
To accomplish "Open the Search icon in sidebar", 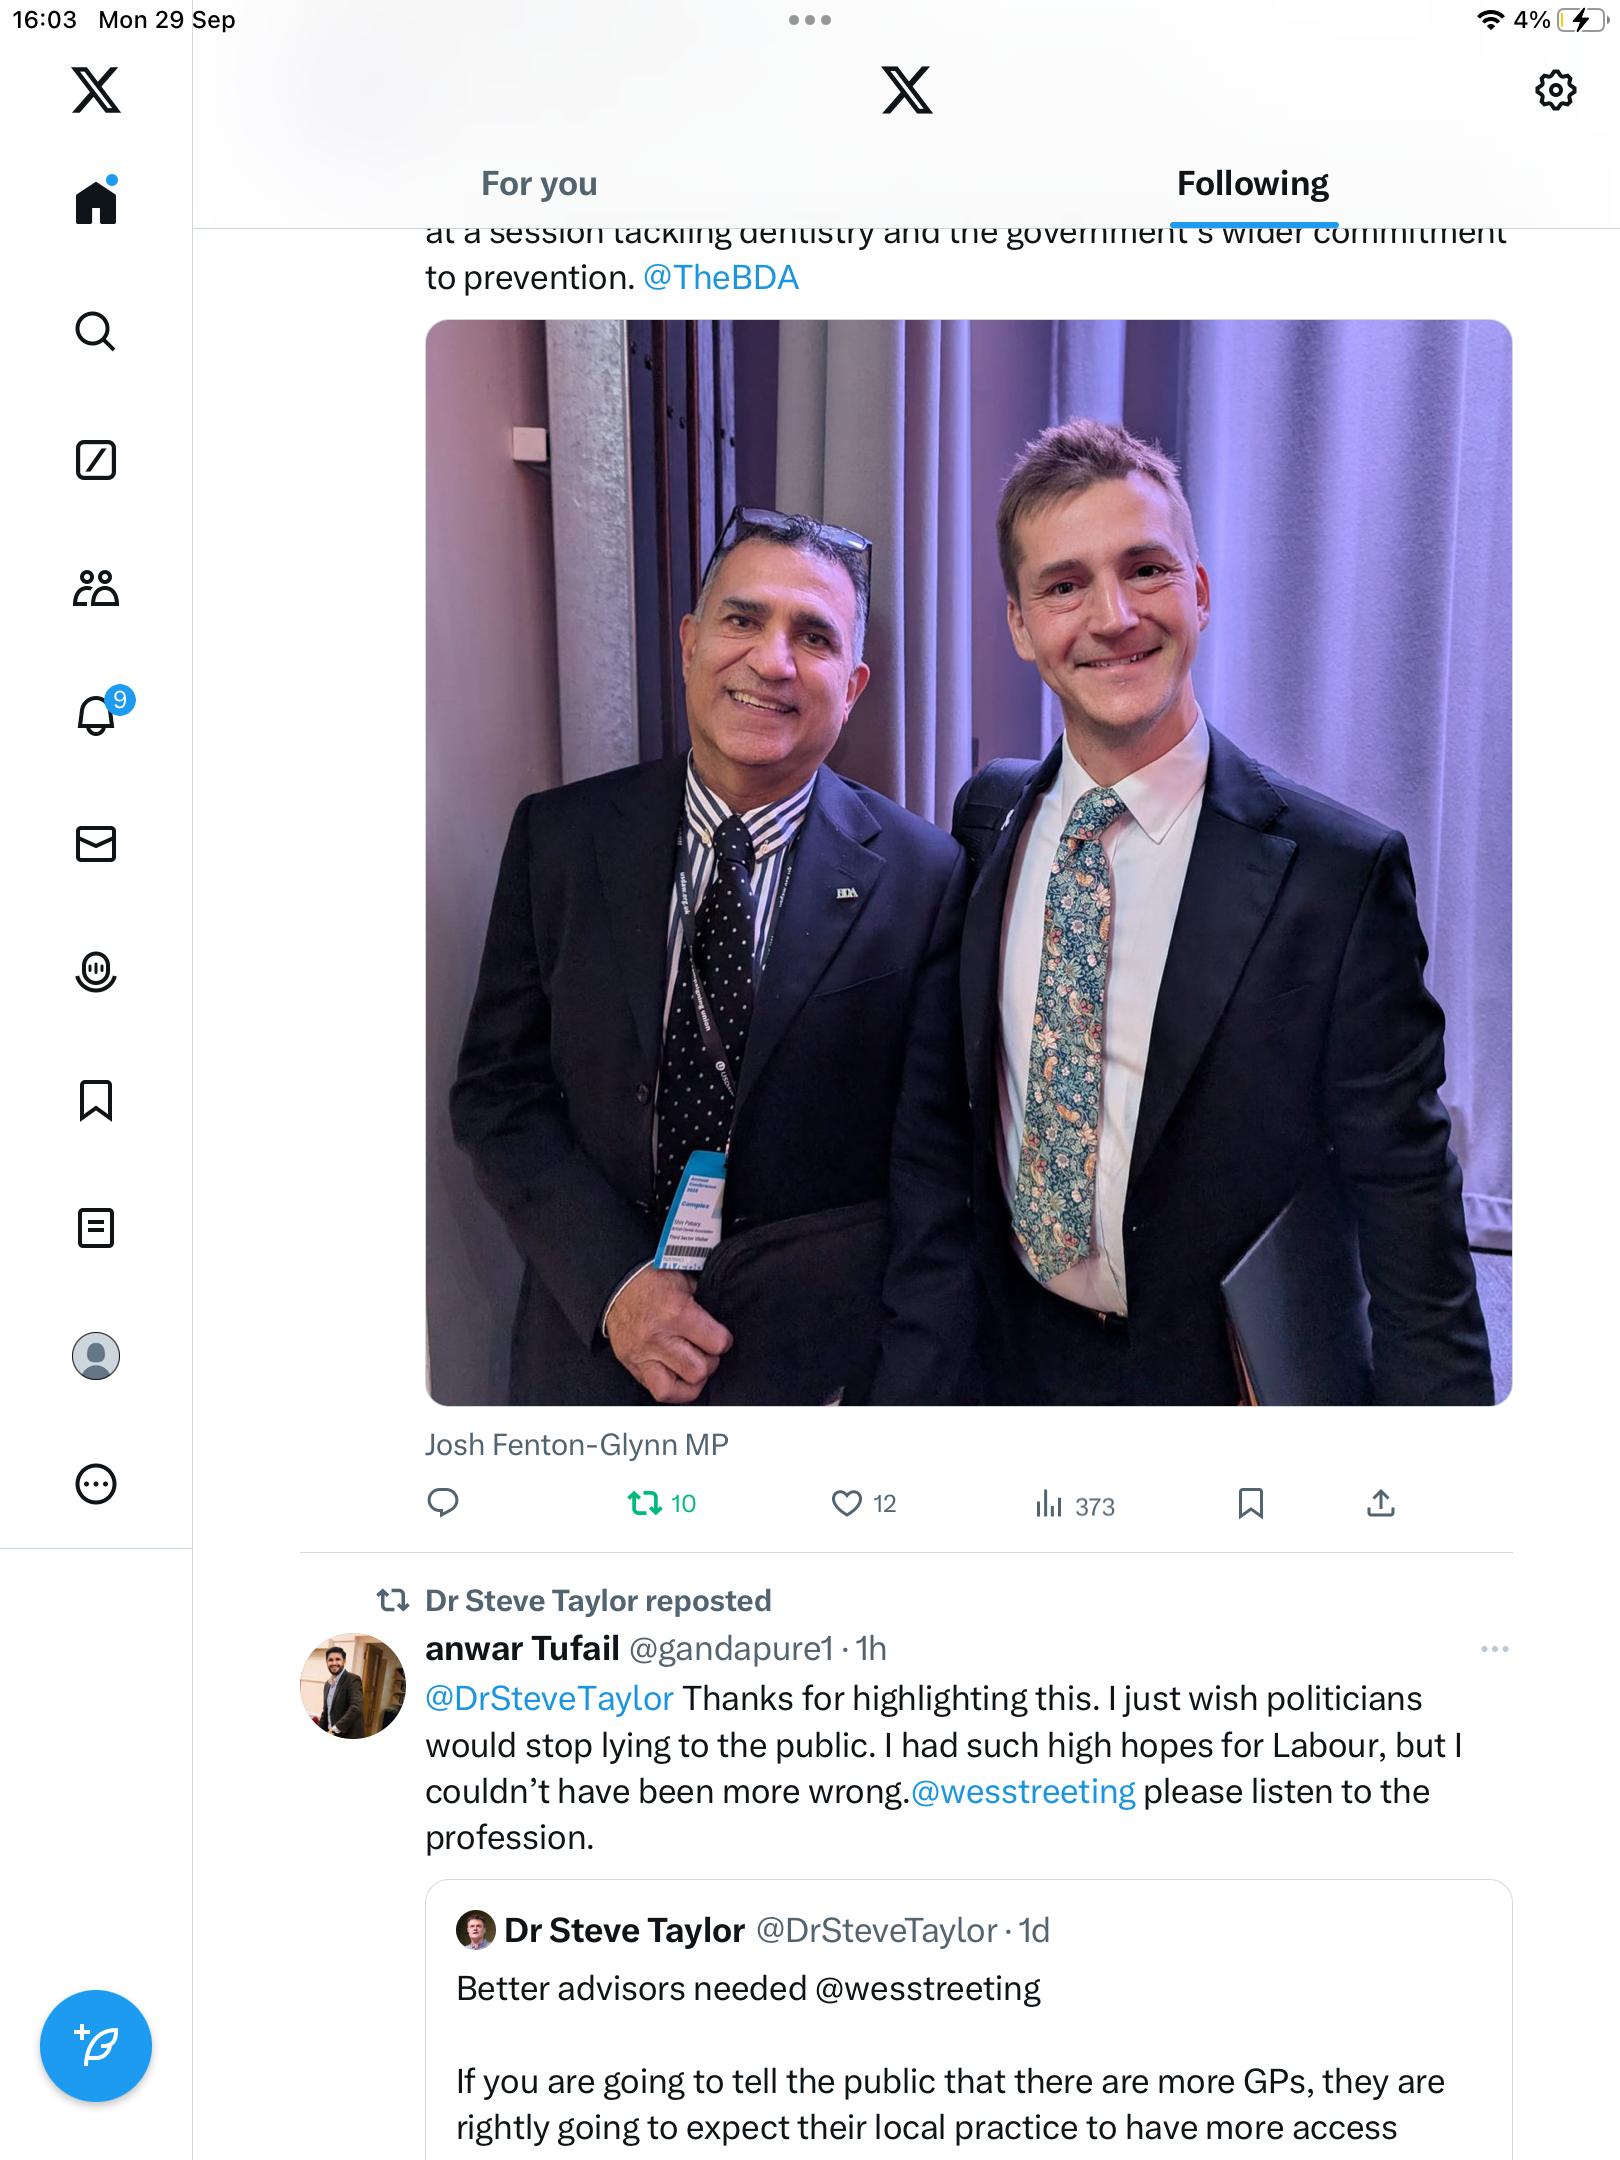I will (x=95, y=332).
